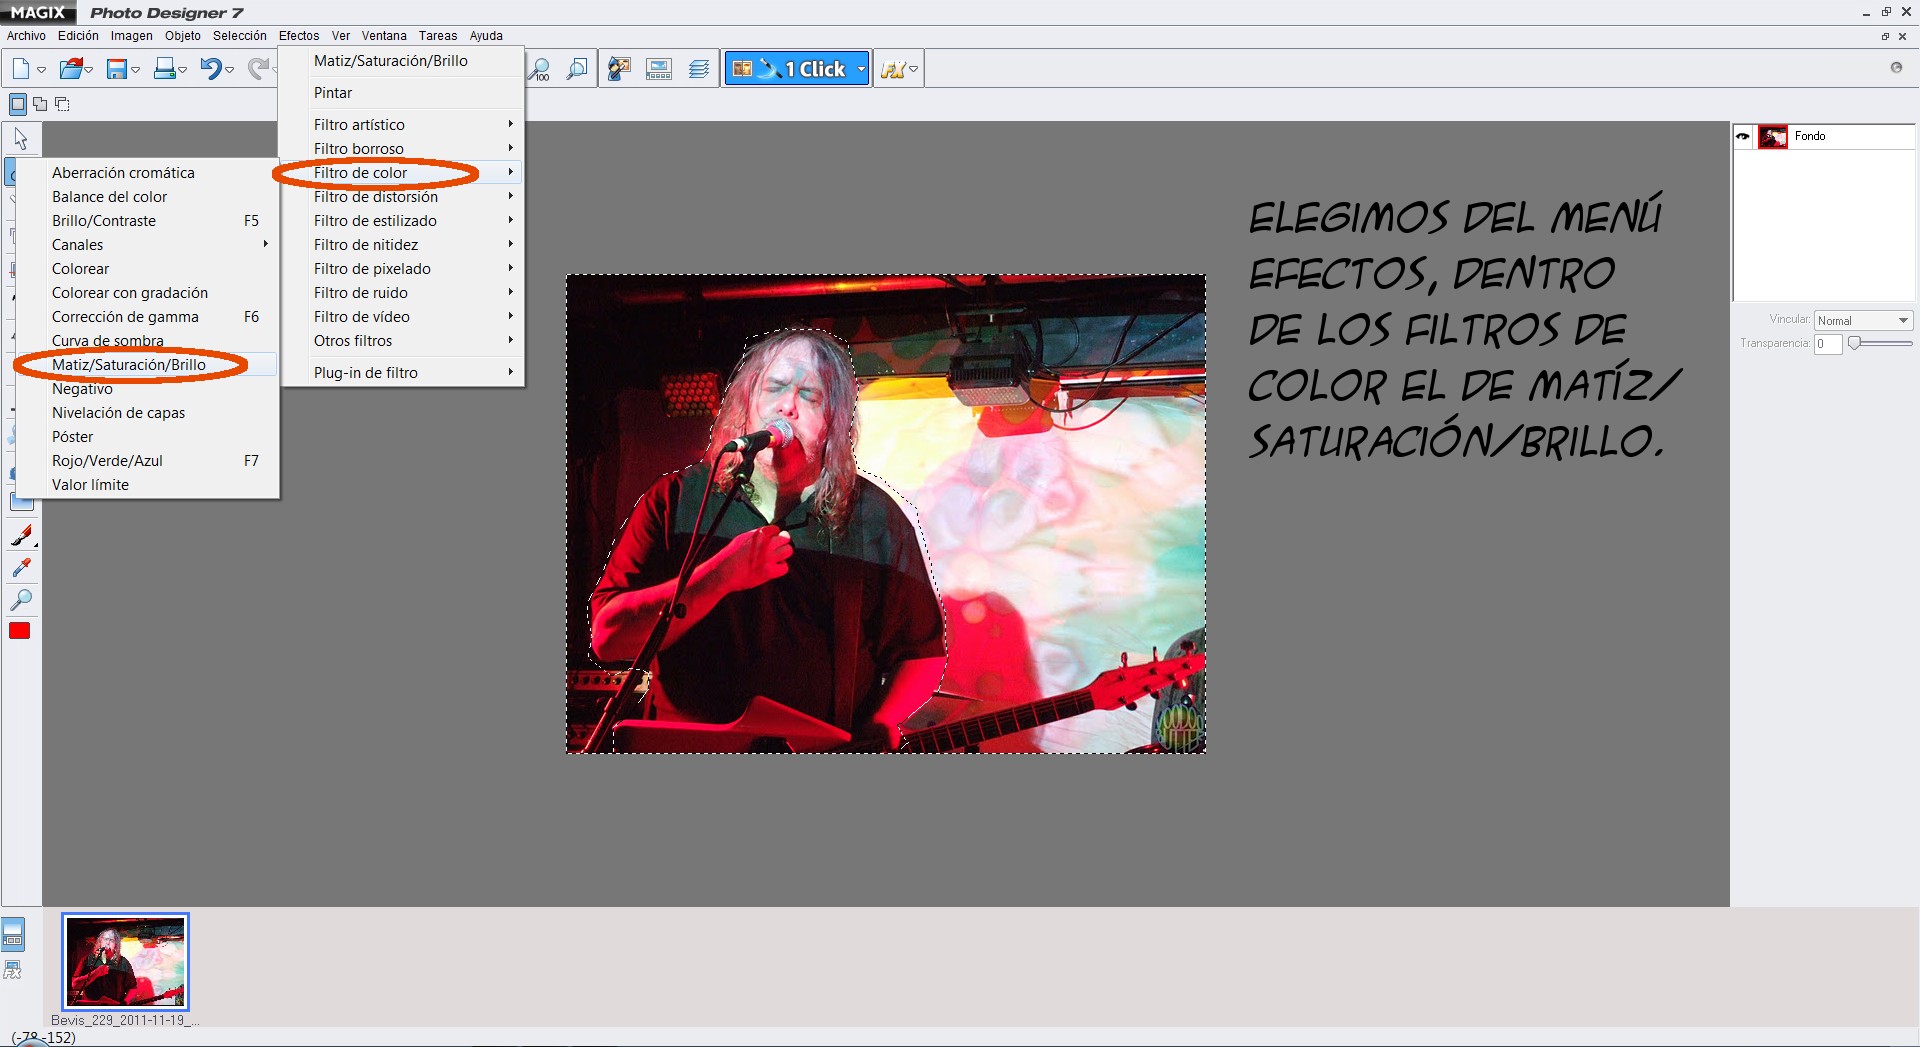
Task: Expand the 1 Click dropdown arrow
Action: coord(860,69)
